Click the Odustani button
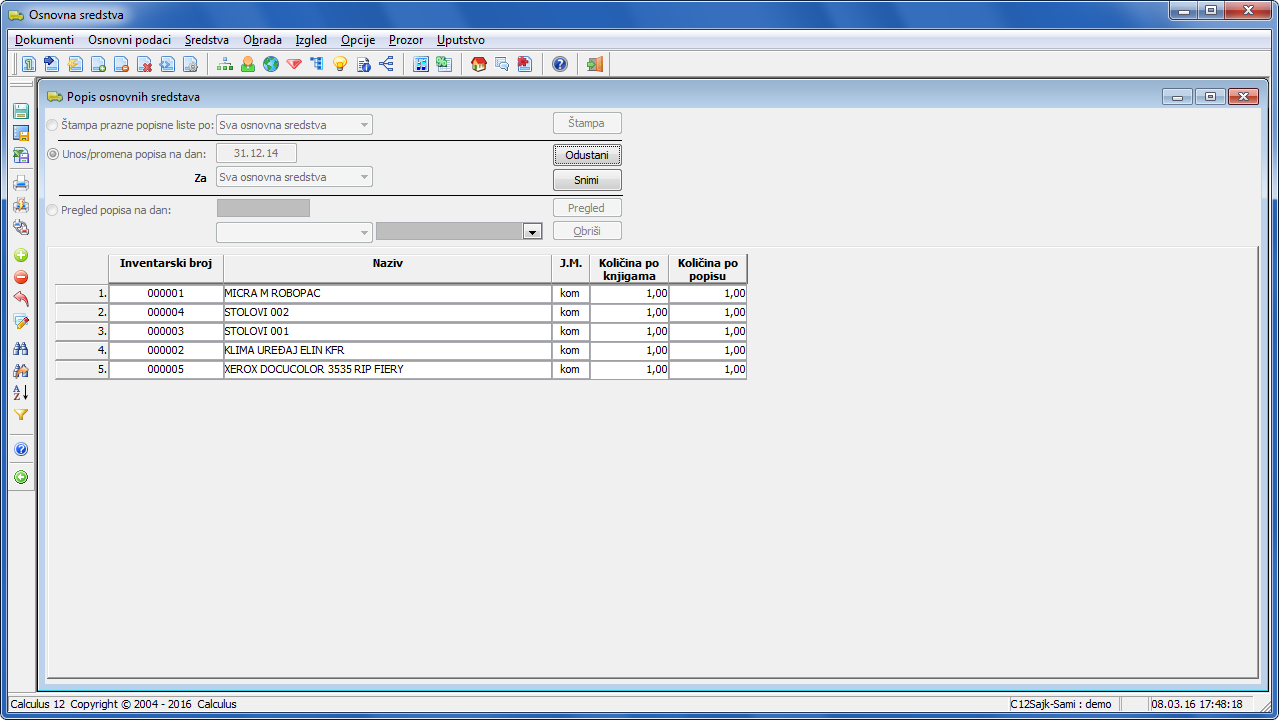This screenshot has width=1279, height=720. [587, 155]
